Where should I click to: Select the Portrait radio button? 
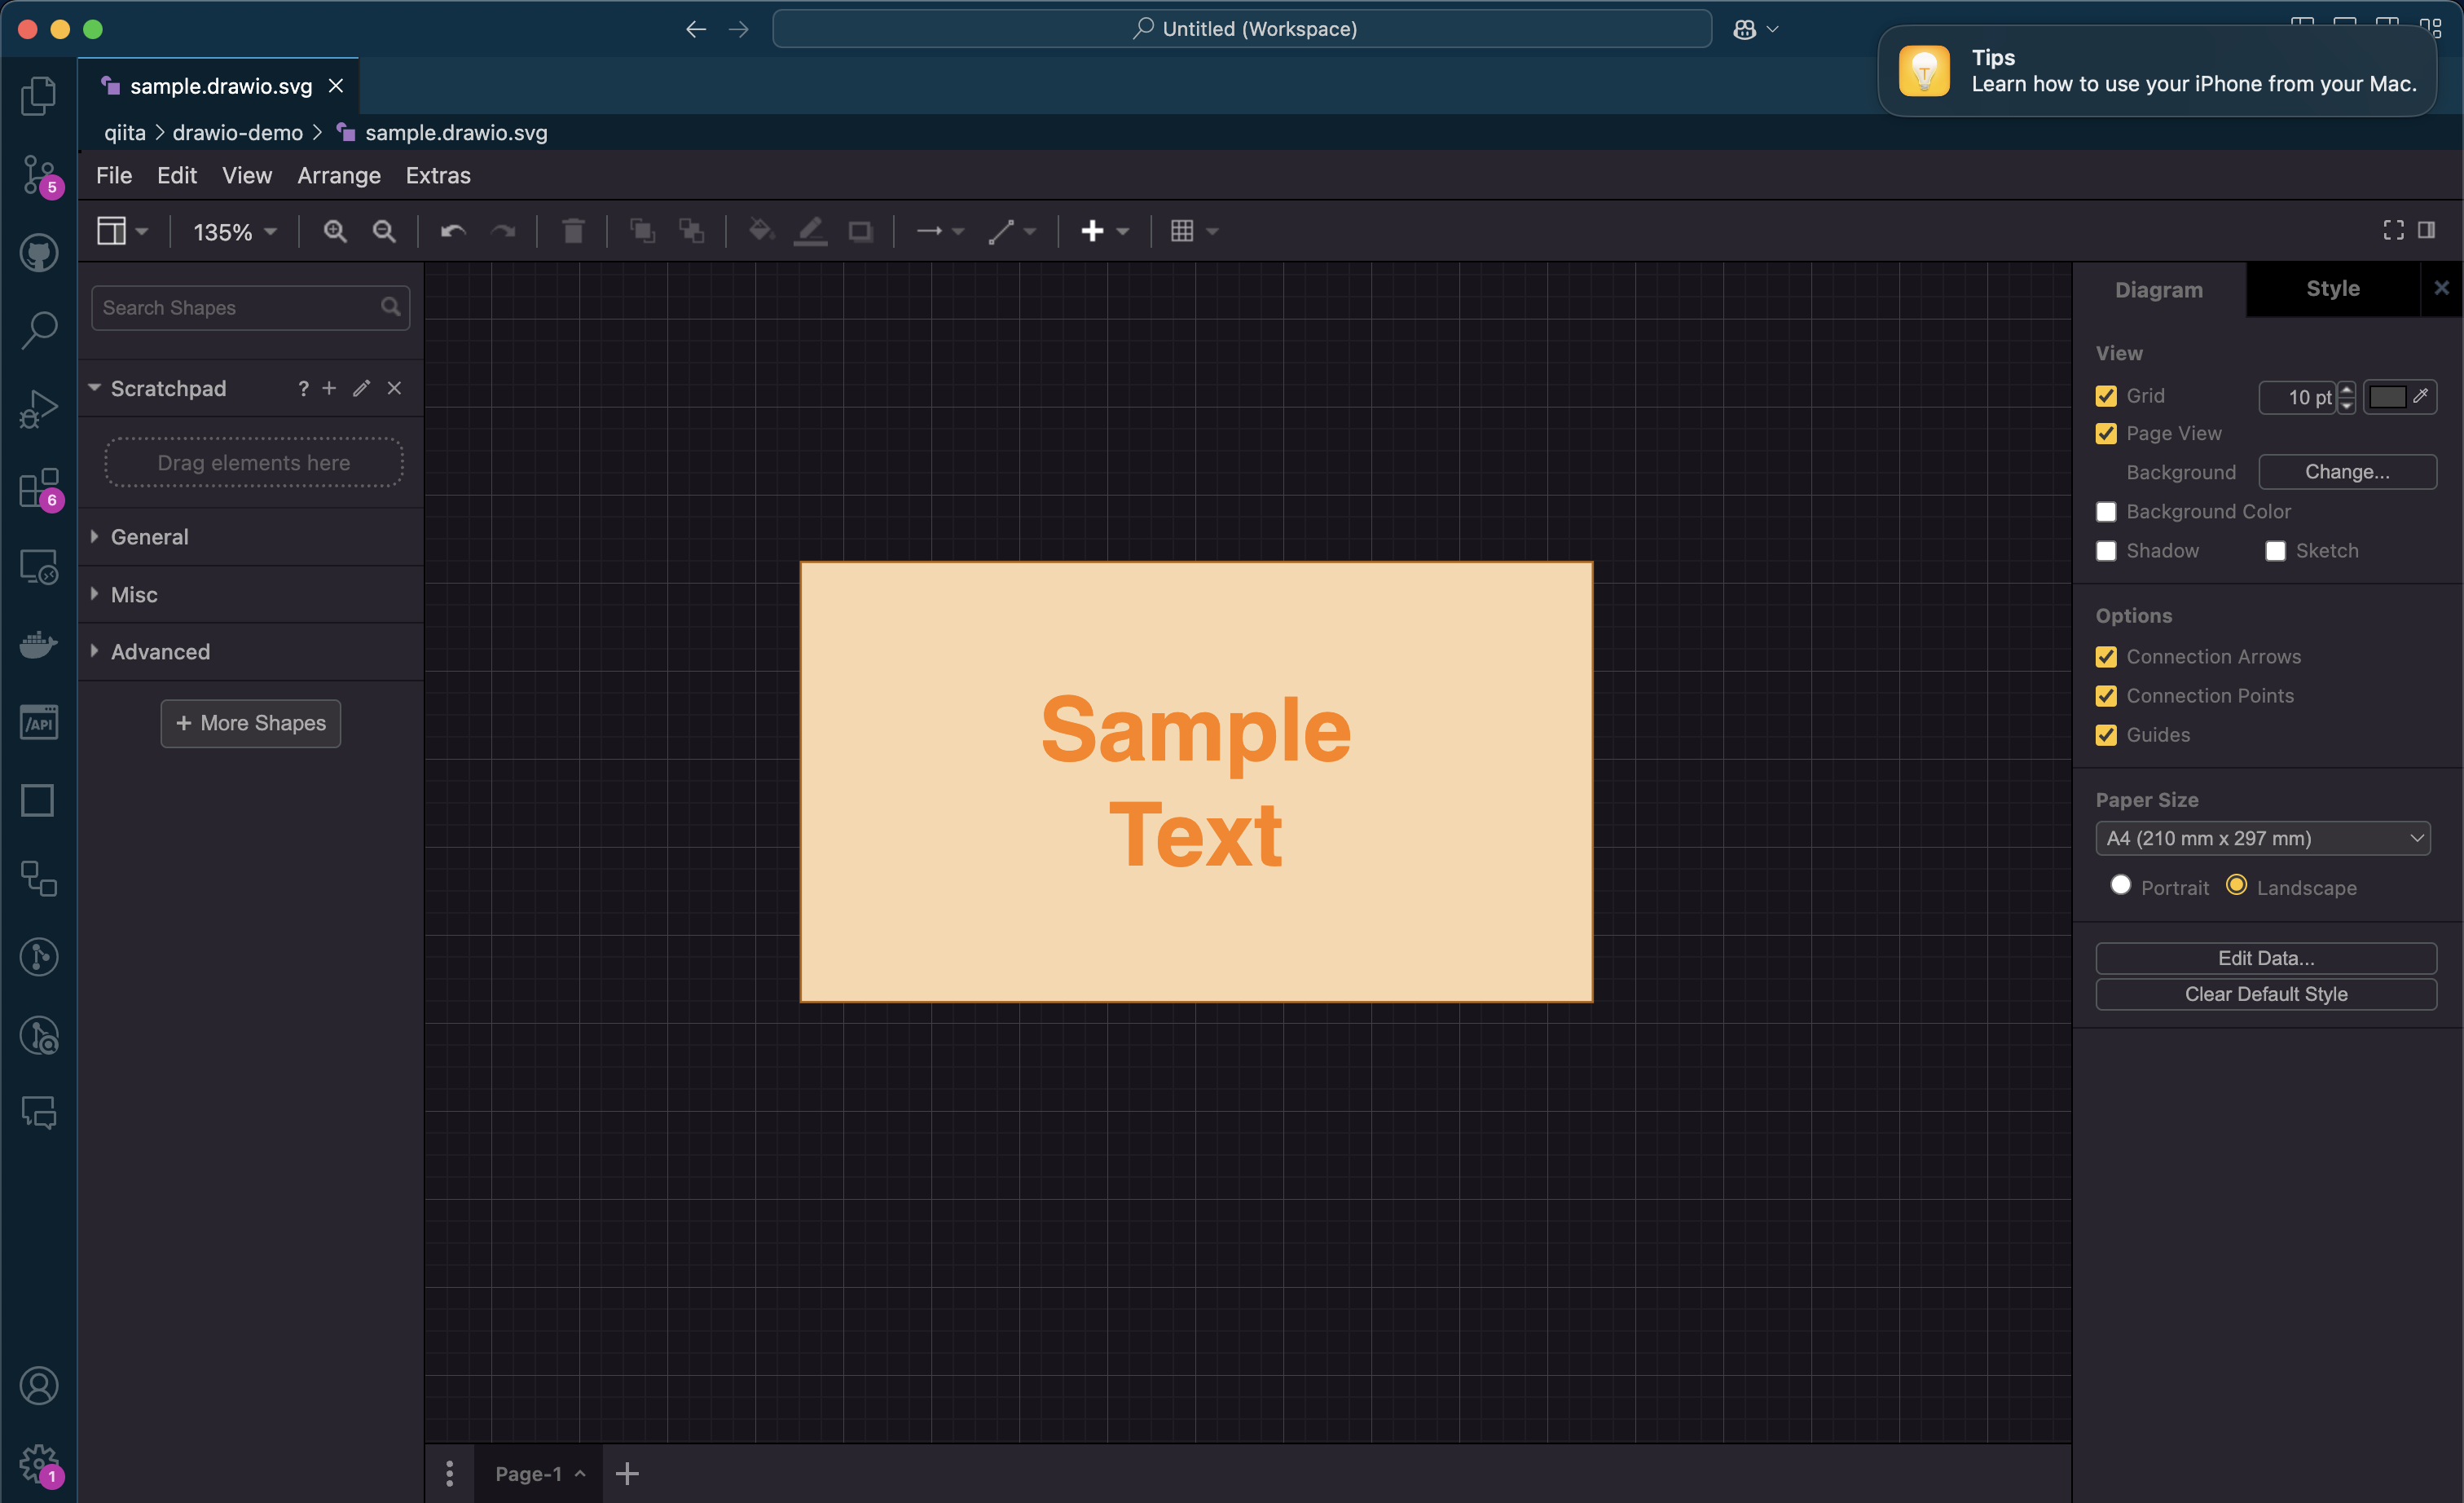click(2120, 885)
